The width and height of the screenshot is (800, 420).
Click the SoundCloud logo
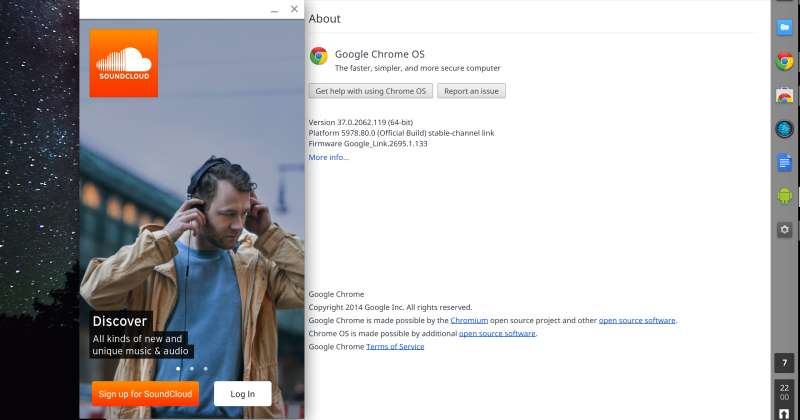click(x=123, y=63)
